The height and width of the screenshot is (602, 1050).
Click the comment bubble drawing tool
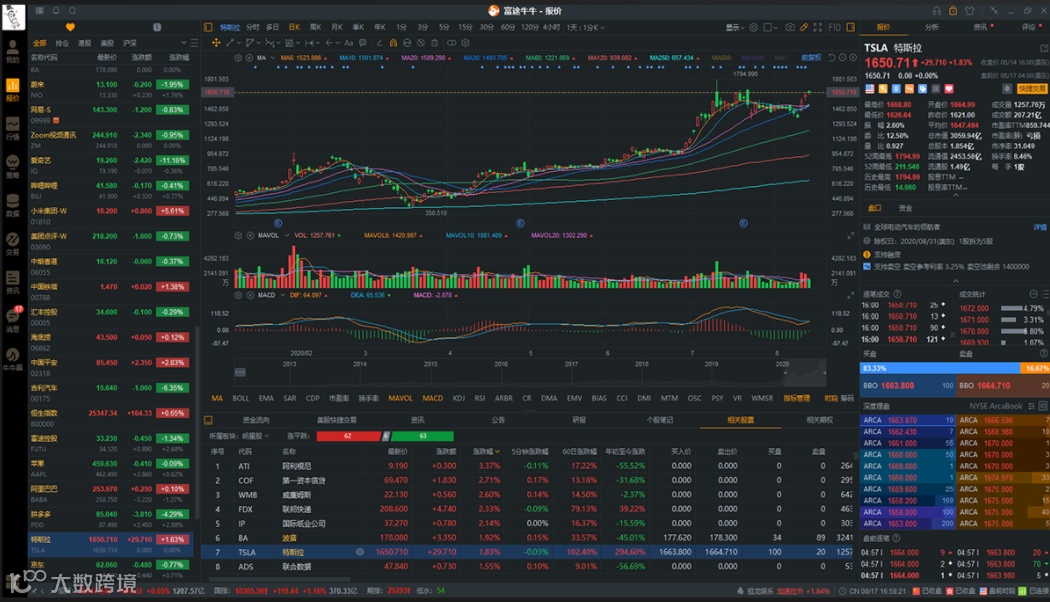(x=362, y=43)
